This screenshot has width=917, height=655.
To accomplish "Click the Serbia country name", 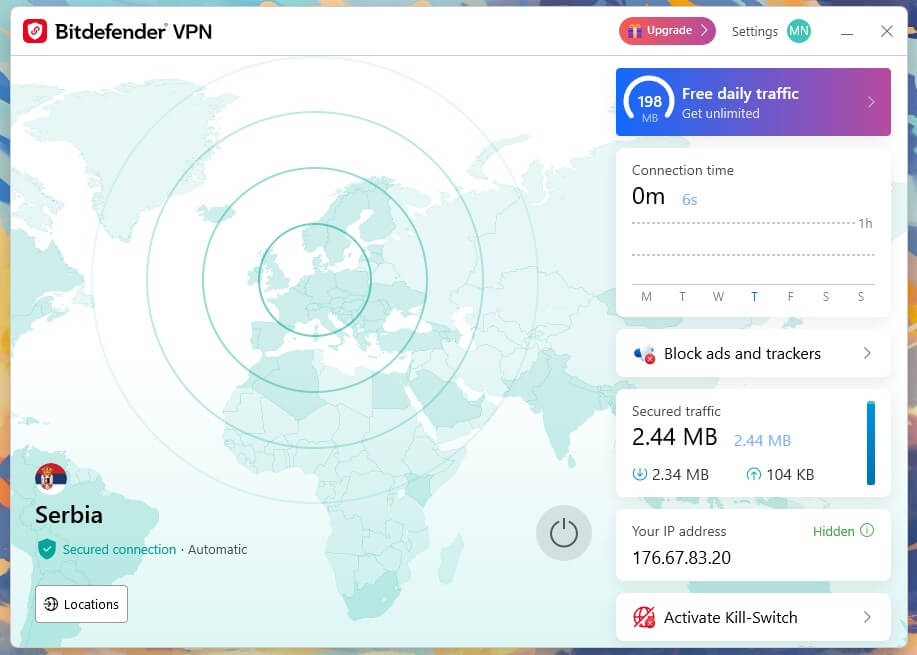I will click(x=69, y=515).
